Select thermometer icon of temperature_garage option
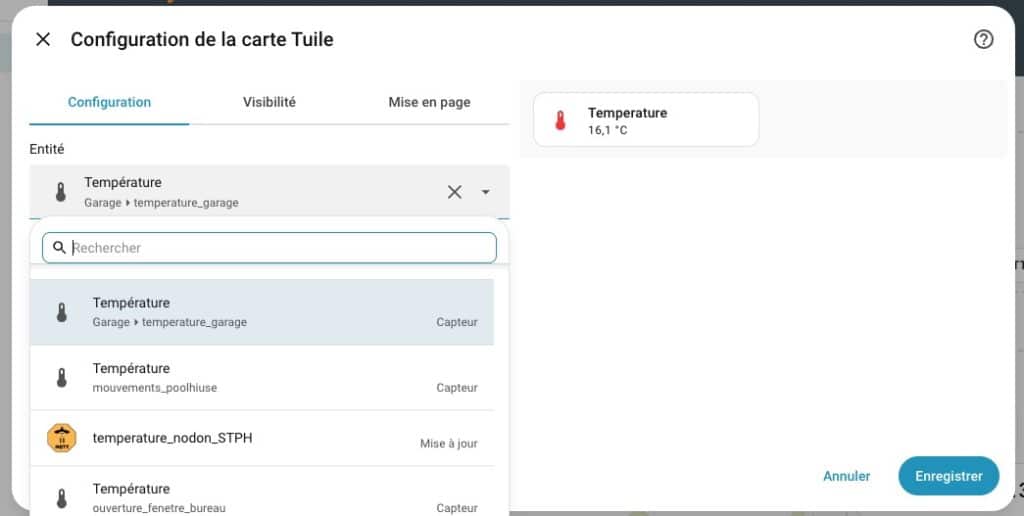 61,312
